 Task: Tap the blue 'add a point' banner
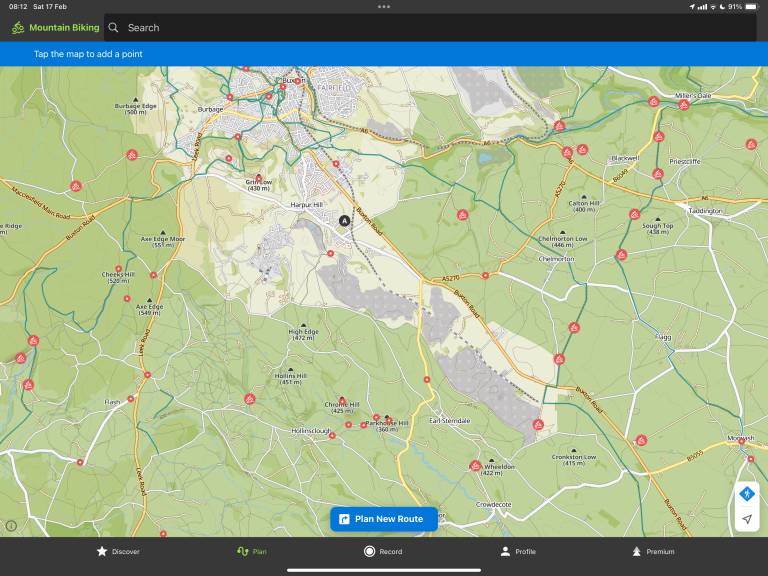click(x=384, y=54)
